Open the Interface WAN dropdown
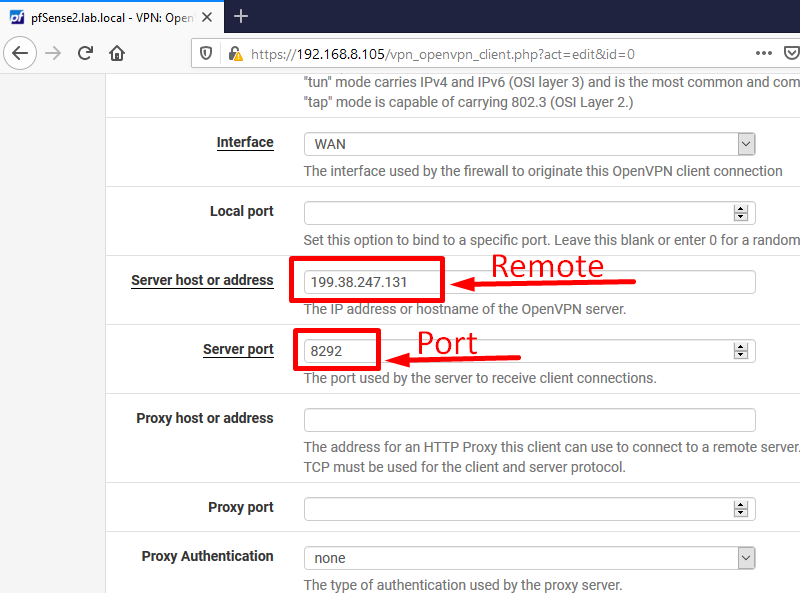This screenshot has height=593, width=800. point(529,144)
